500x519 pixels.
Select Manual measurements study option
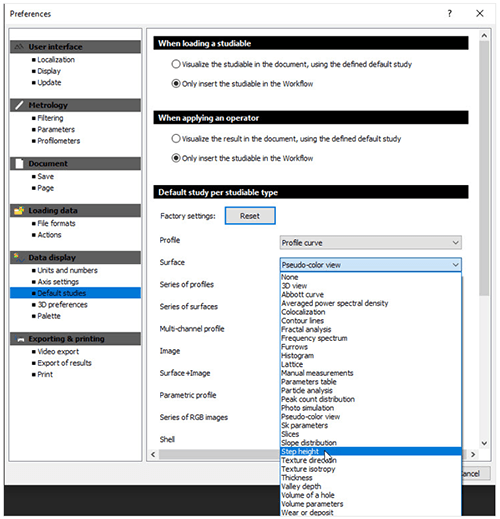[371, 373]
